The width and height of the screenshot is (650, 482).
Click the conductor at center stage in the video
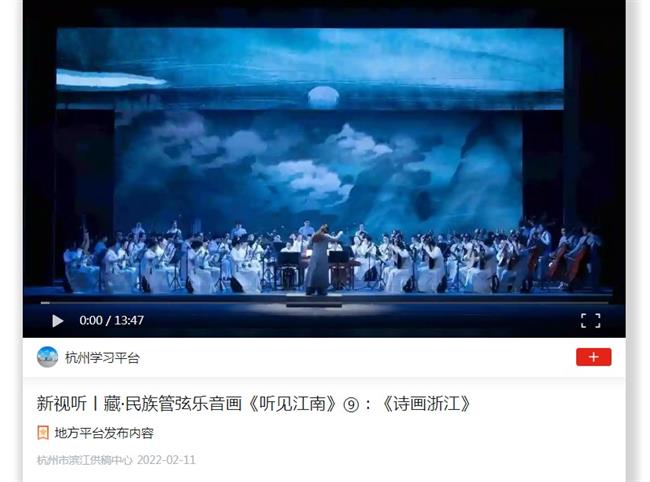point(319,260)
